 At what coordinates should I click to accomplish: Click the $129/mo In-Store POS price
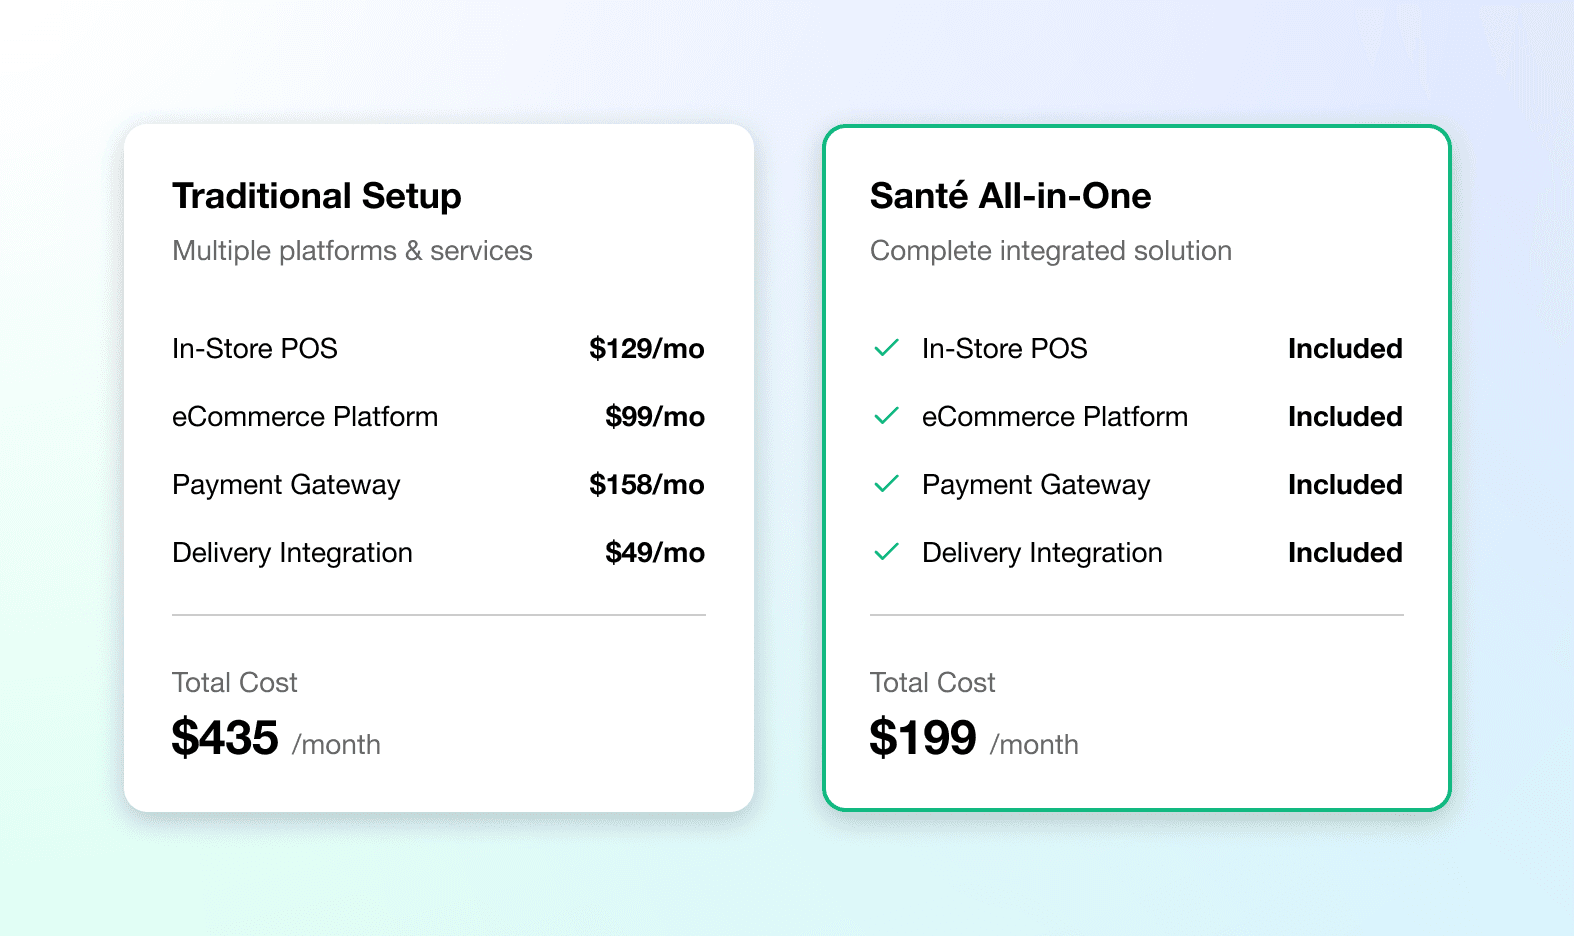tap(646, 348)
